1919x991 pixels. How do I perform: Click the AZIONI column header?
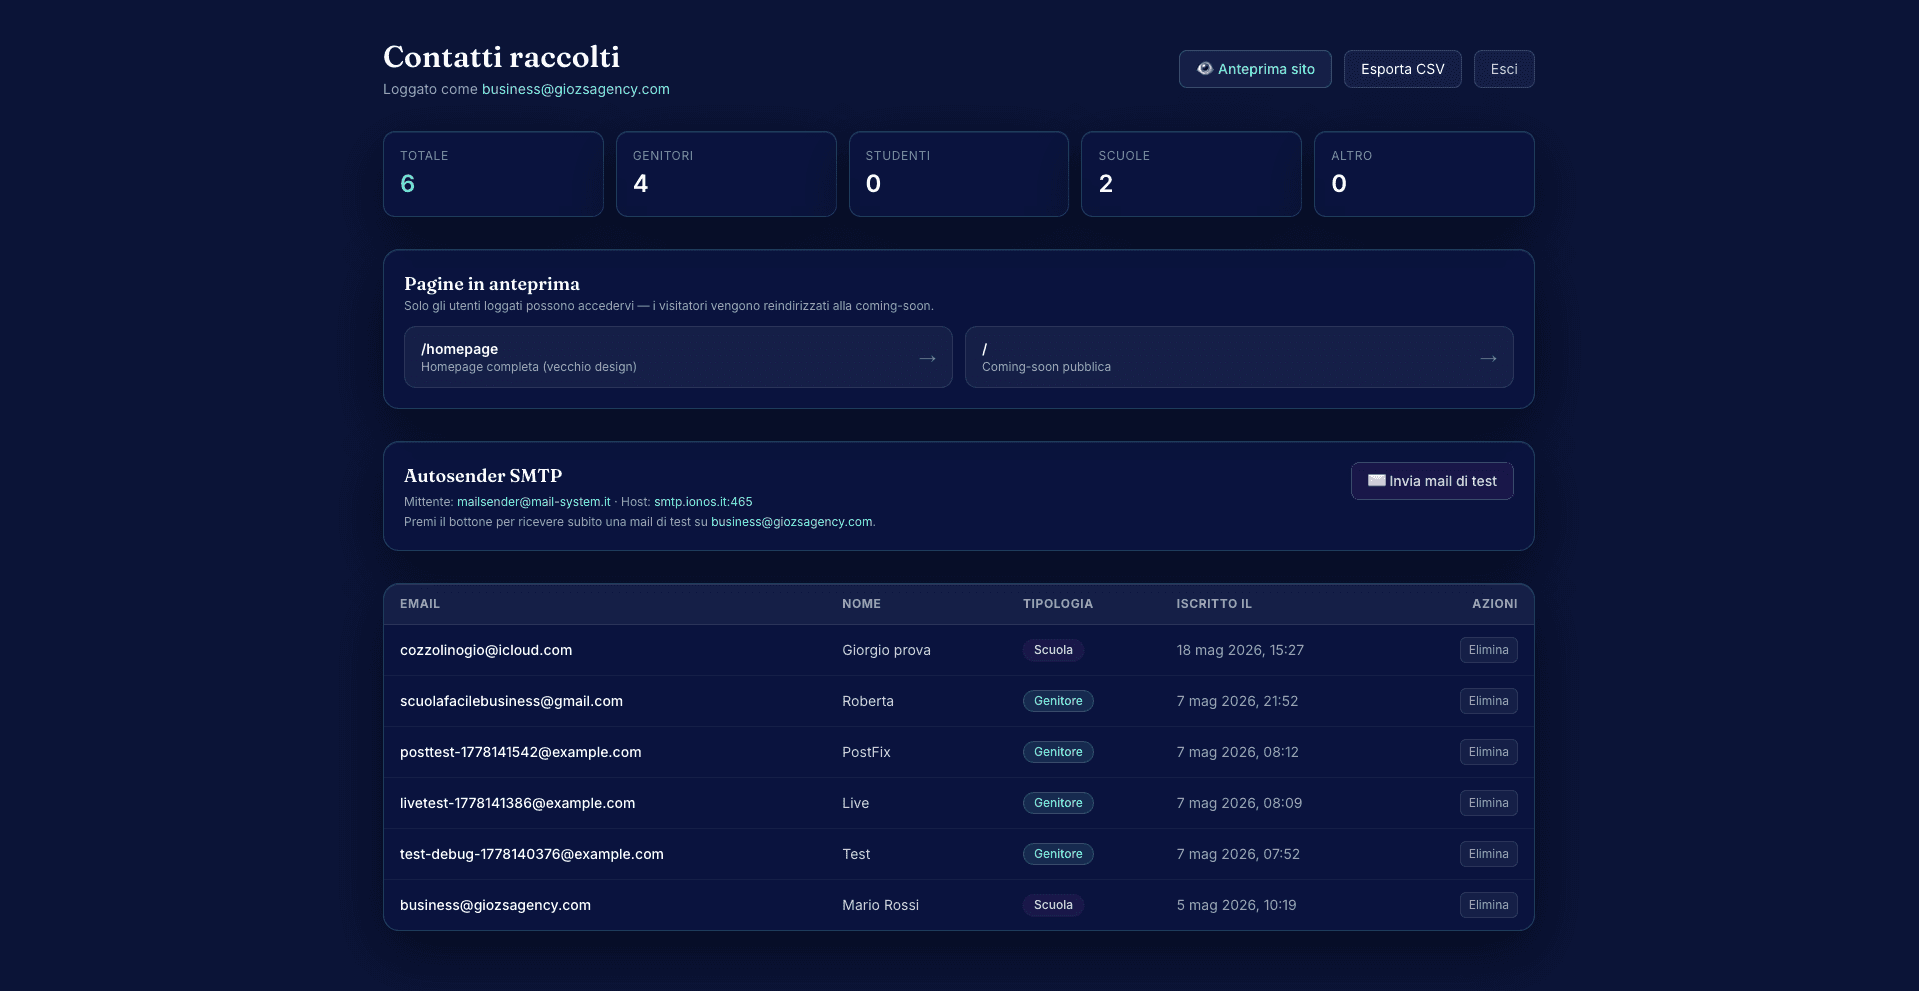tap(1494, 604)
